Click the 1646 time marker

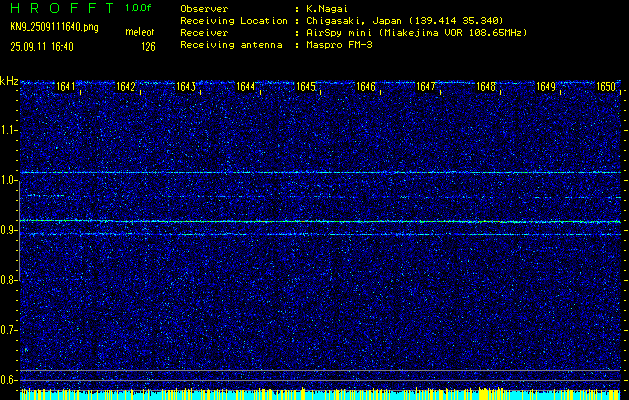pyautogui.click(x=366, y=87)
